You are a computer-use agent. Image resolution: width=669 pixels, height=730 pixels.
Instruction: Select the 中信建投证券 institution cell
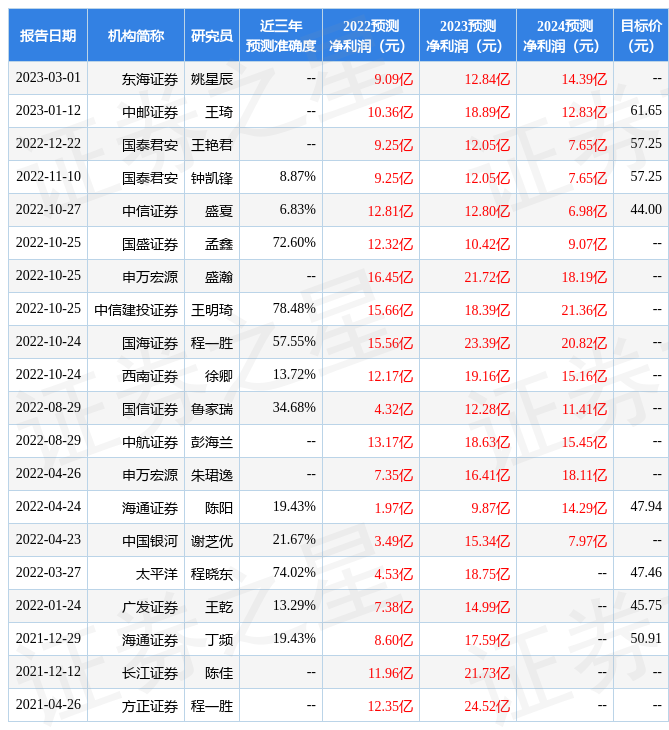click(x=135, y=311)
